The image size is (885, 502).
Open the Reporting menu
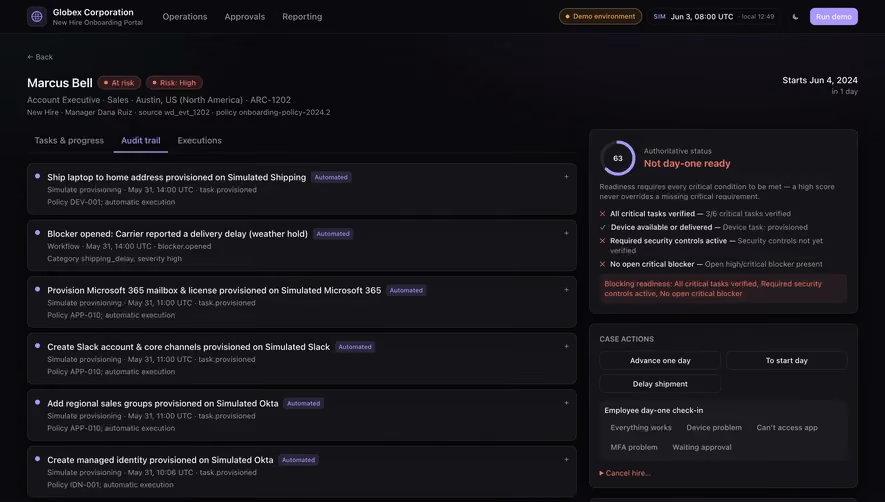[302, 16]
